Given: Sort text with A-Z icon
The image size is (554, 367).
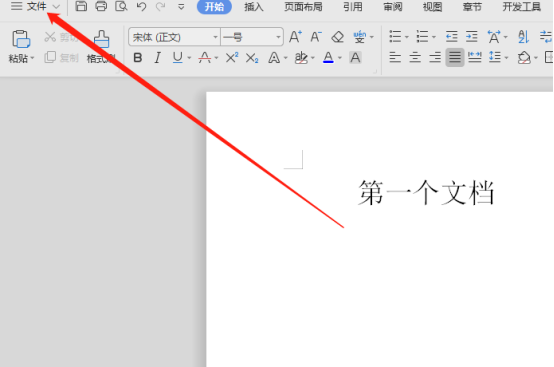Looking at the screenshot, I should click(523, 36).
